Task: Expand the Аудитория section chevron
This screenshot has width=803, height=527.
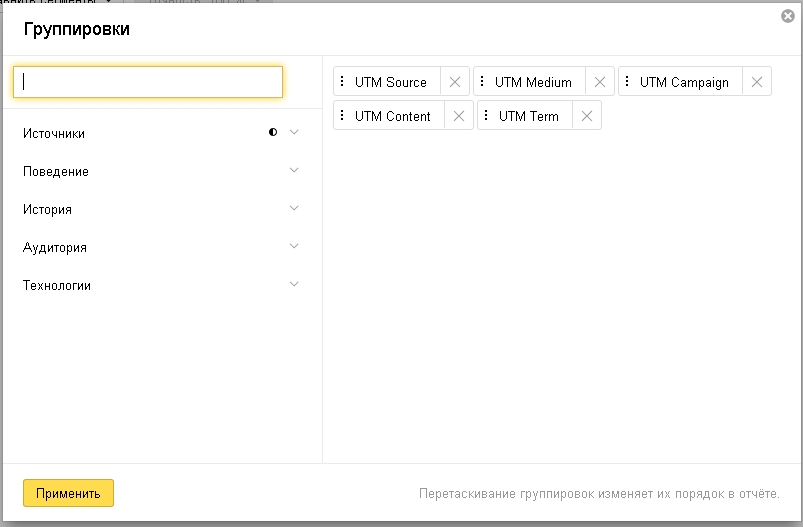Action: tap(294, 247)
